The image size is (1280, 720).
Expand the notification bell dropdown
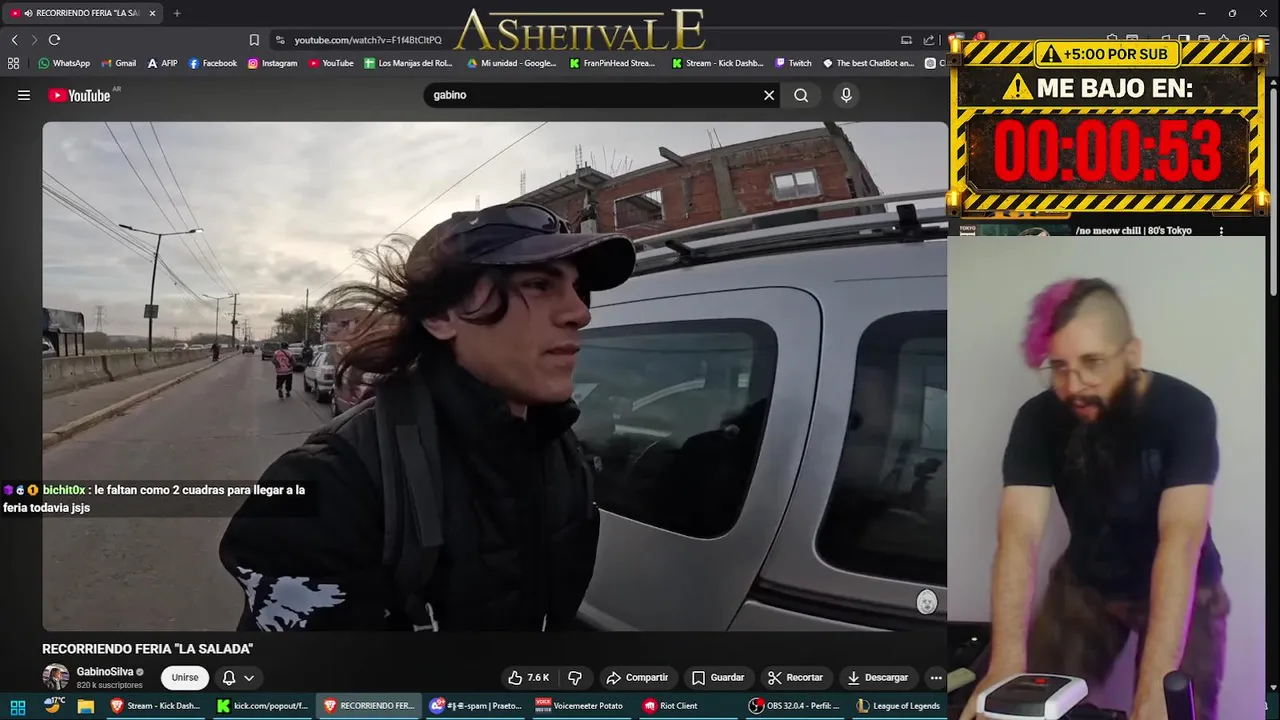click(x=238, y=677)
